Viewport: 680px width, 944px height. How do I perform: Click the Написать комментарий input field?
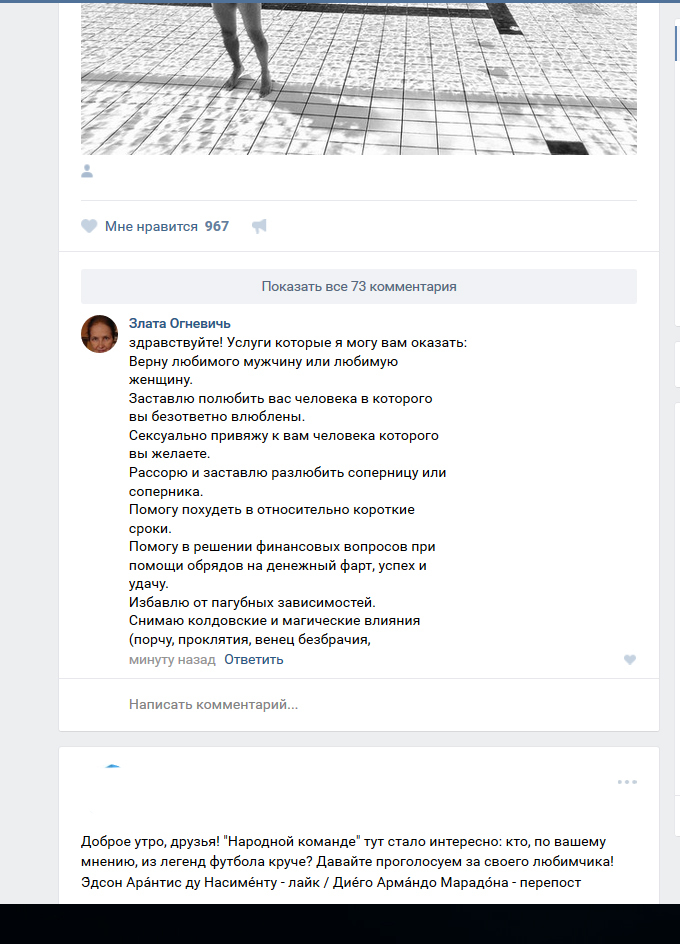coord(359,704)
